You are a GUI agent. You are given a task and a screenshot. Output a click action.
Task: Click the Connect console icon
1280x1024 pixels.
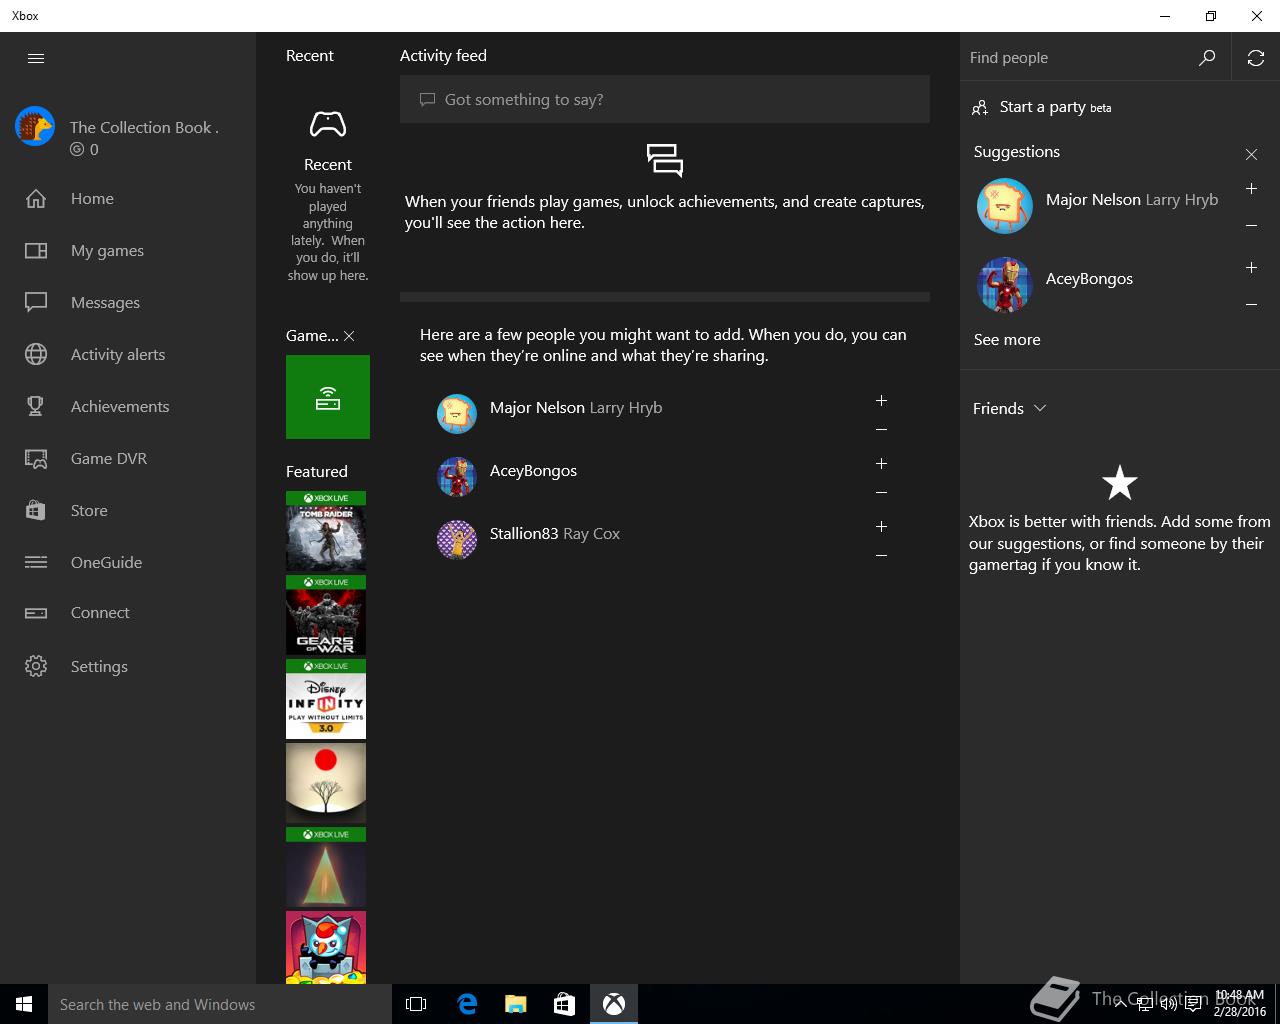coord(36,613)
